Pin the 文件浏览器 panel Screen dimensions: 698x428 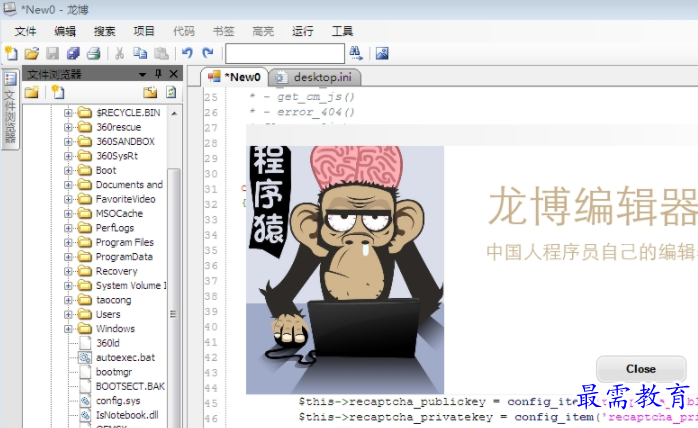(158, 74)
